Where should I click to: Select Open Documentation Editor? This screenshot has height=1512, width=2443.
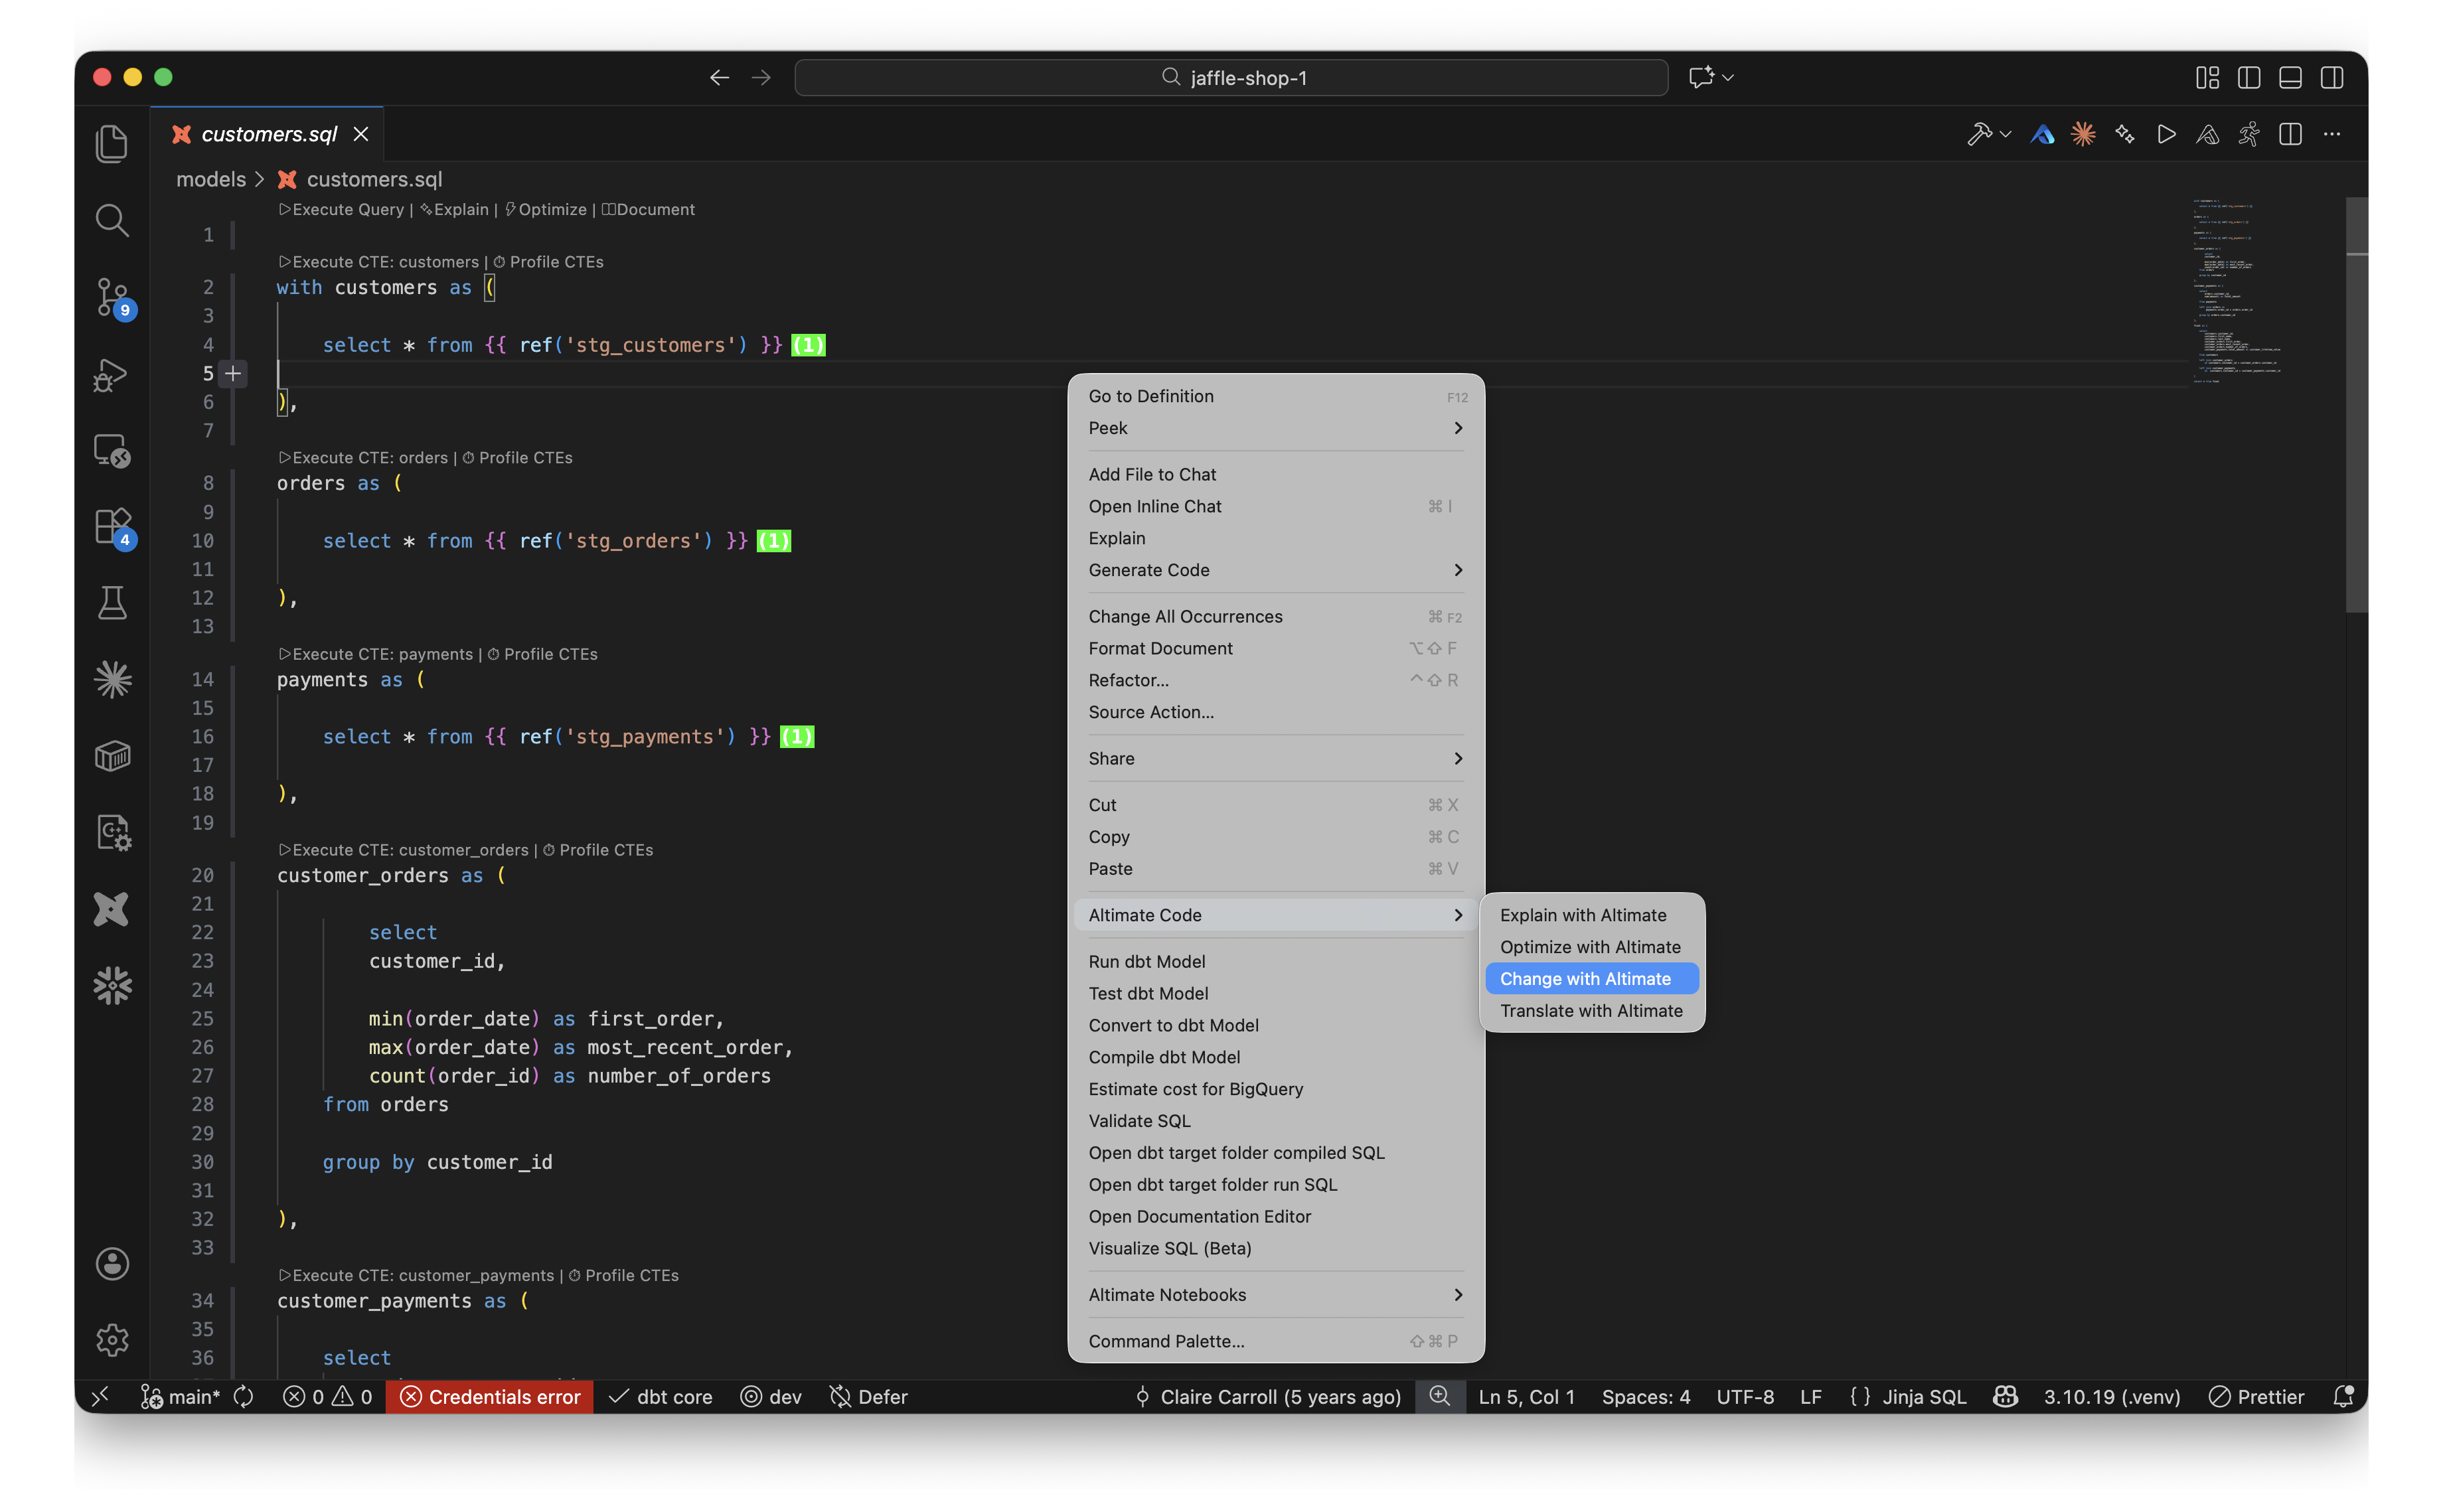[x=1275, y=1216]
